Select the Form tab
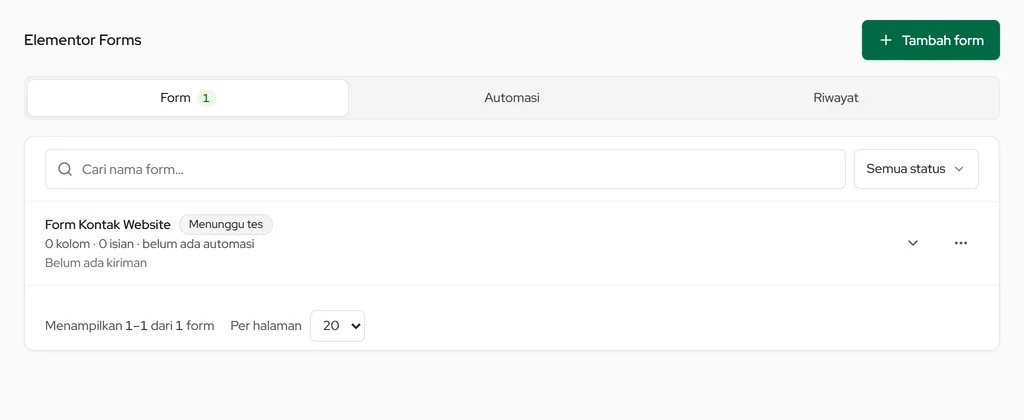1024x420 pixels. click(x=188, y=98)
